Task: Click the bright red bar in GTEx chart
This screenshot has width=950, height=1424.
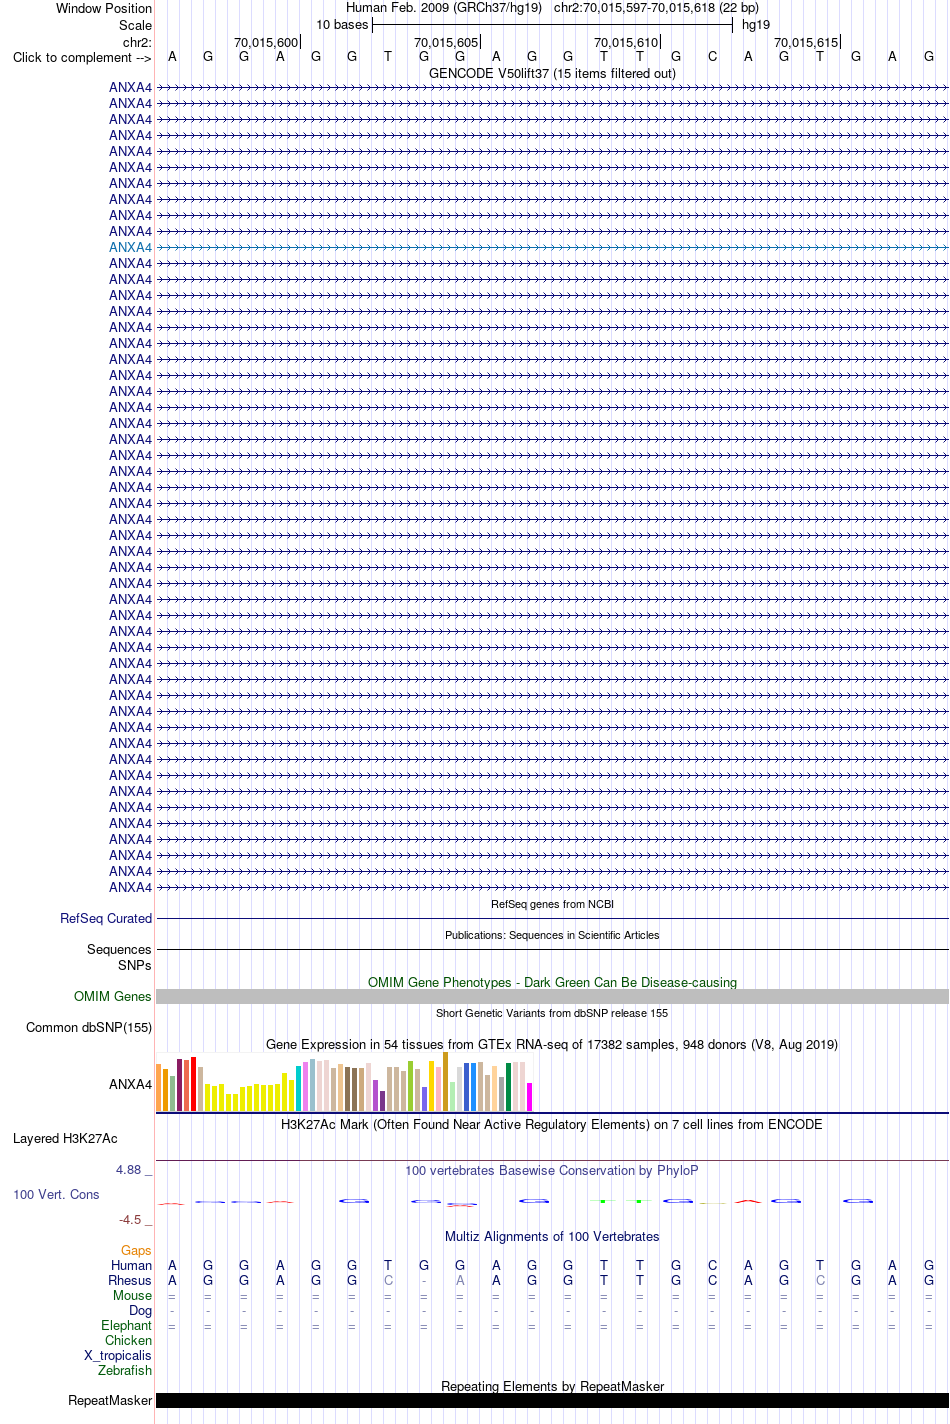Action: coord(193,1084)
